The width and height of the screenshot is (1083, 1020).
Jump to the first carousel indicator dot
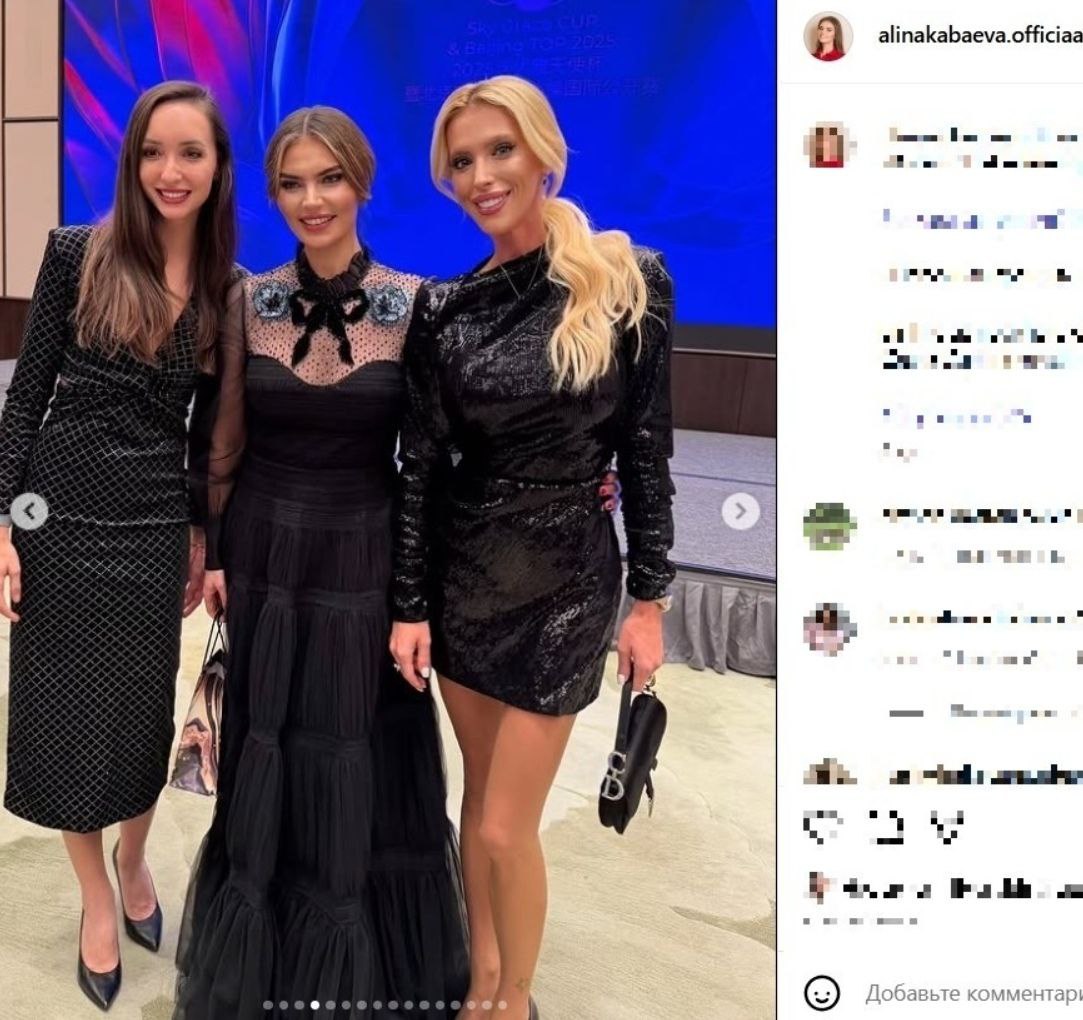[x=267, y=1005]
